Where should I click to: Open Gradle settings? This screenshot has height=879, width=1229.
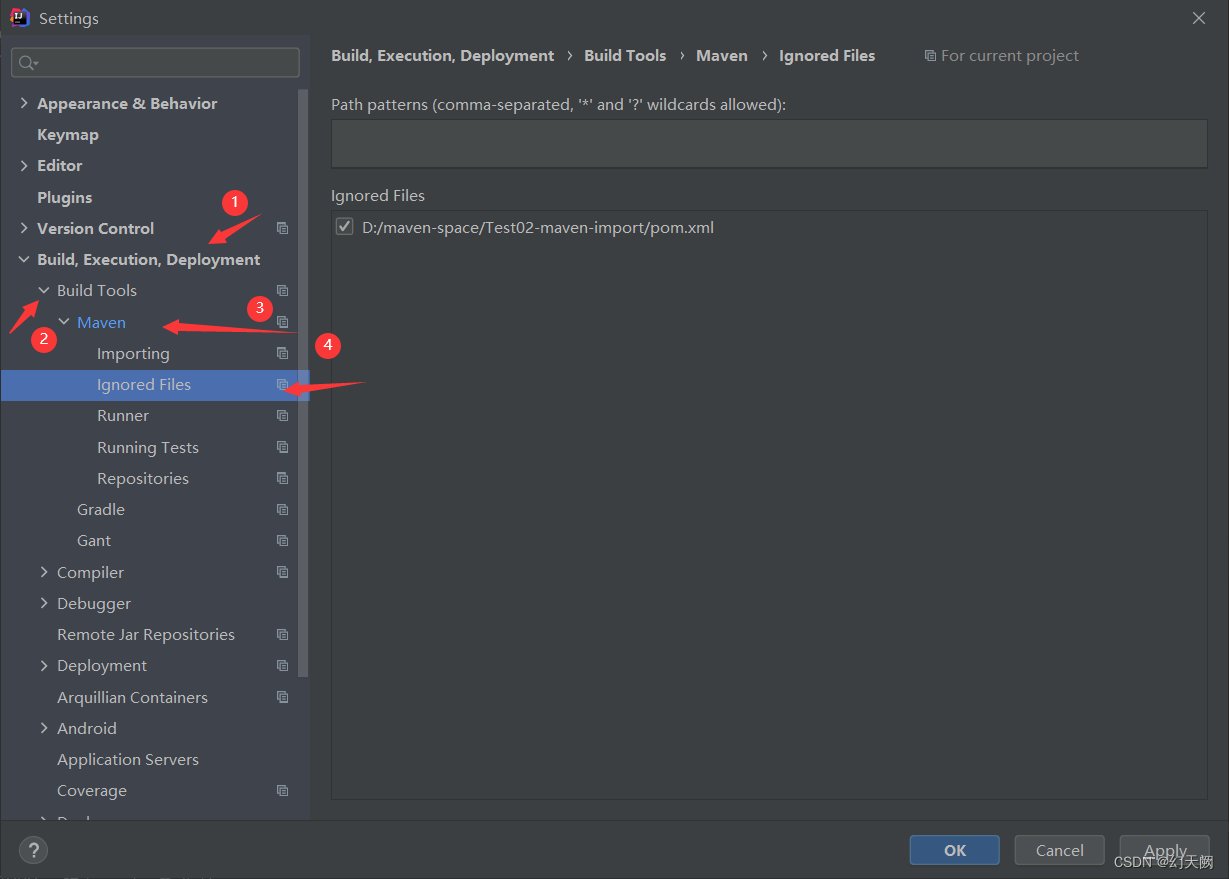(x=101, y=510)
